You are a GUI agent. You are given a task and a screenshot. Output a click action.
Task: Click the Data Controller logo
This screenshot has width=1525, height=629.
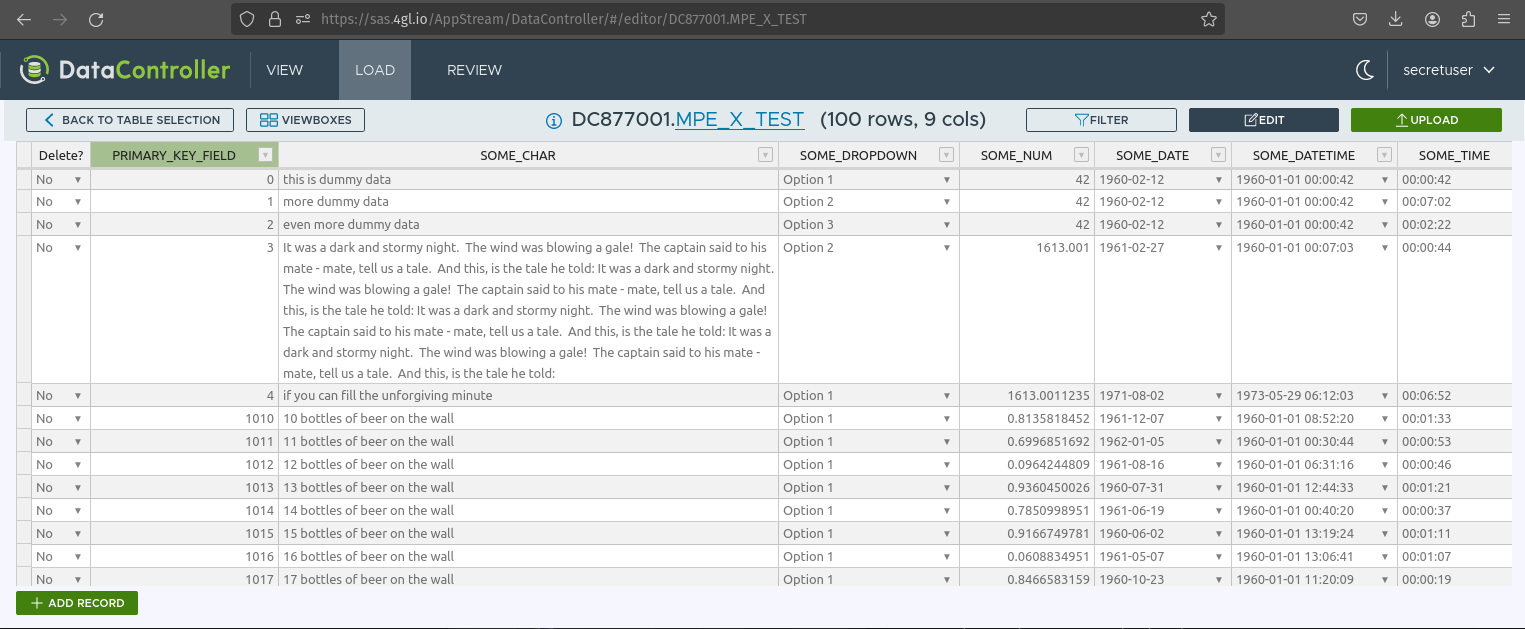point(125,70)
